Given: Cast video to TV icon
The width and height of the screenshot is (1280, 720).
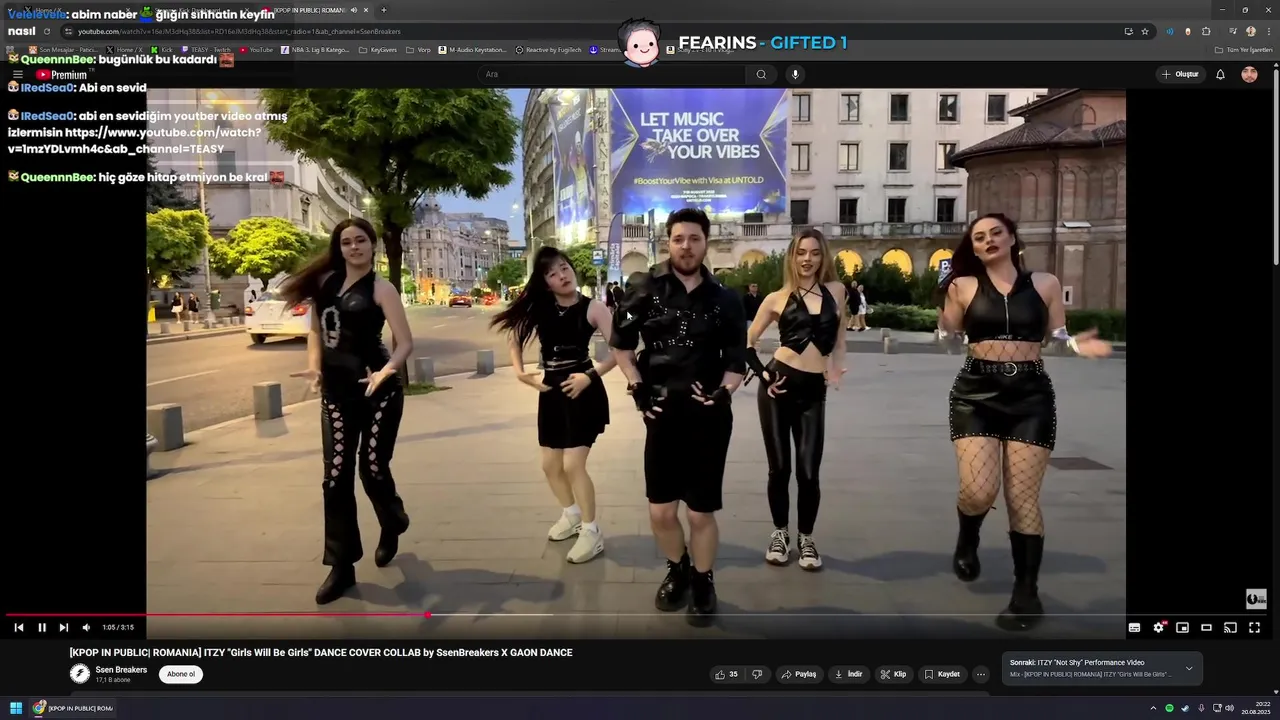Looking at the screenshot, I should click(x=1230, y=627).
